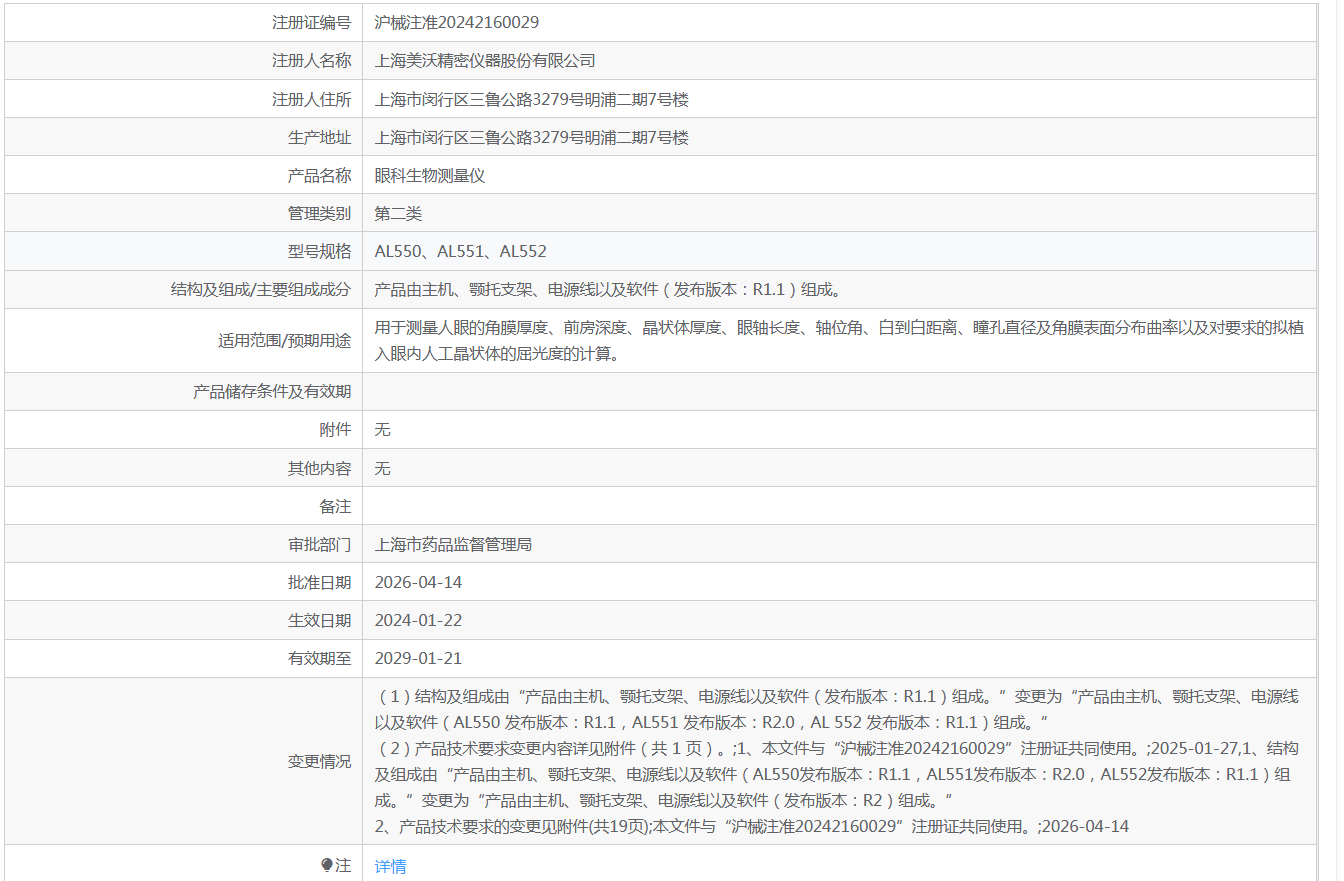Select registration number 沪械注准20242160029 in 注册证编号 row
Viewport: 1344px width, 881px height.
coord(457,22)
